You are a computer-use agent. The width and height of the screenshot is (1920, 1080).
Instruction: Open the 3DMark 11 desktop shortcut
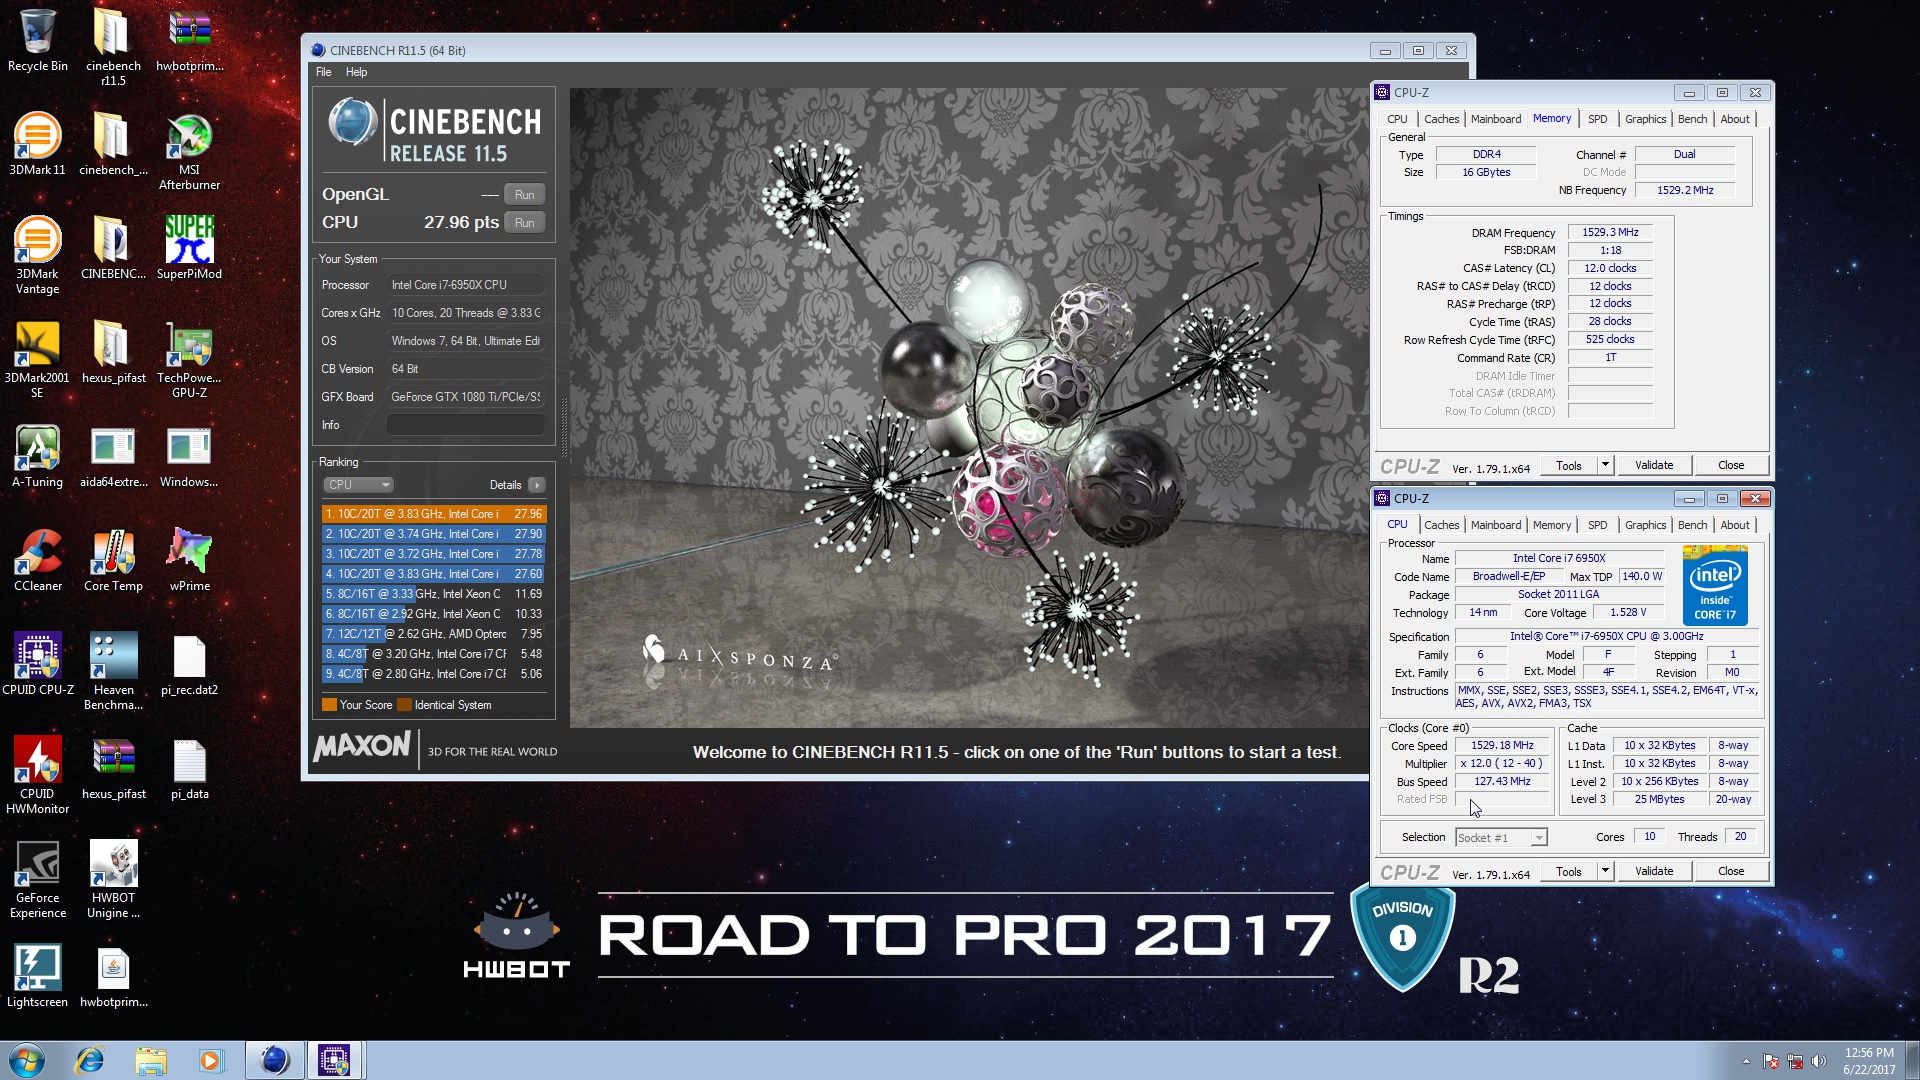click(x=37, y=144)
